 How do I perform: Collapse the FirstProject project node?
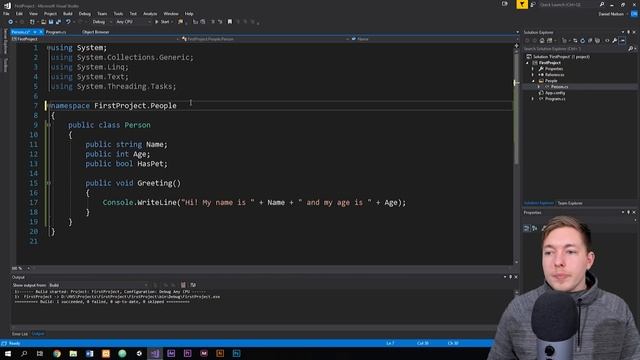point(527,63)
